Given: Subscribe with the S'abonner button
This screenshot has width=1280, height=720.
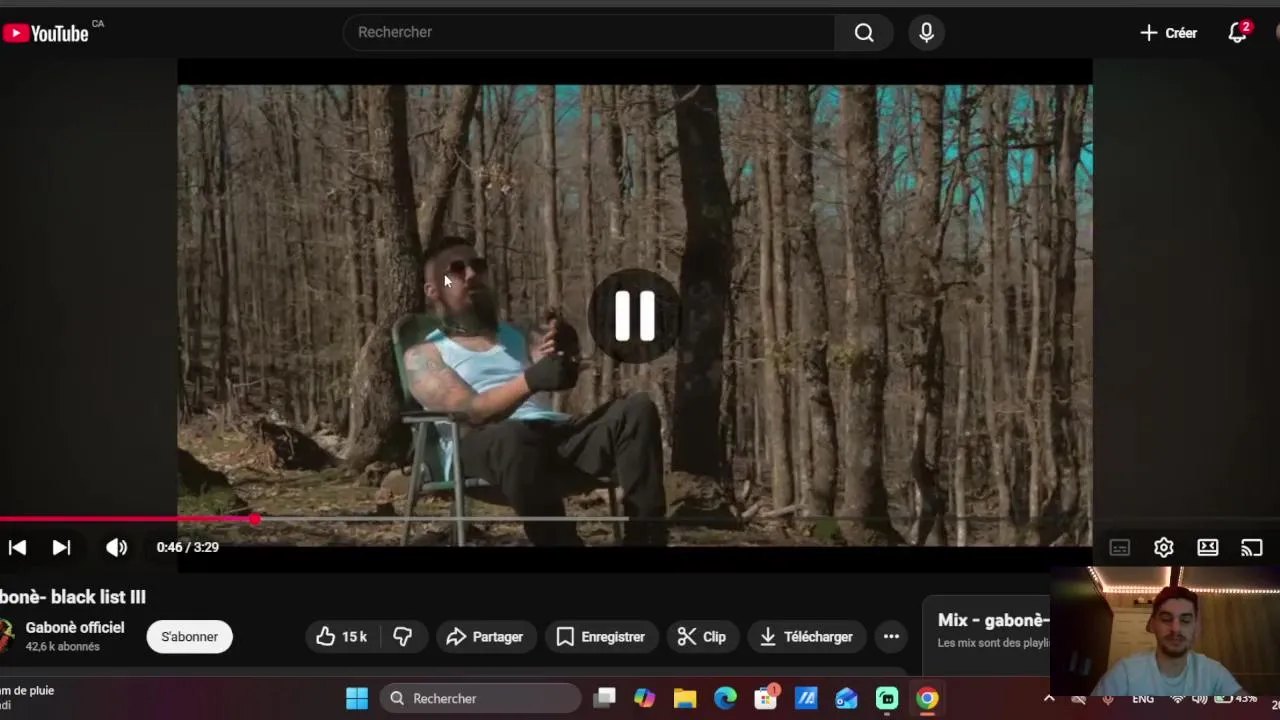Looking at the screenshot, I should (189, 637).
